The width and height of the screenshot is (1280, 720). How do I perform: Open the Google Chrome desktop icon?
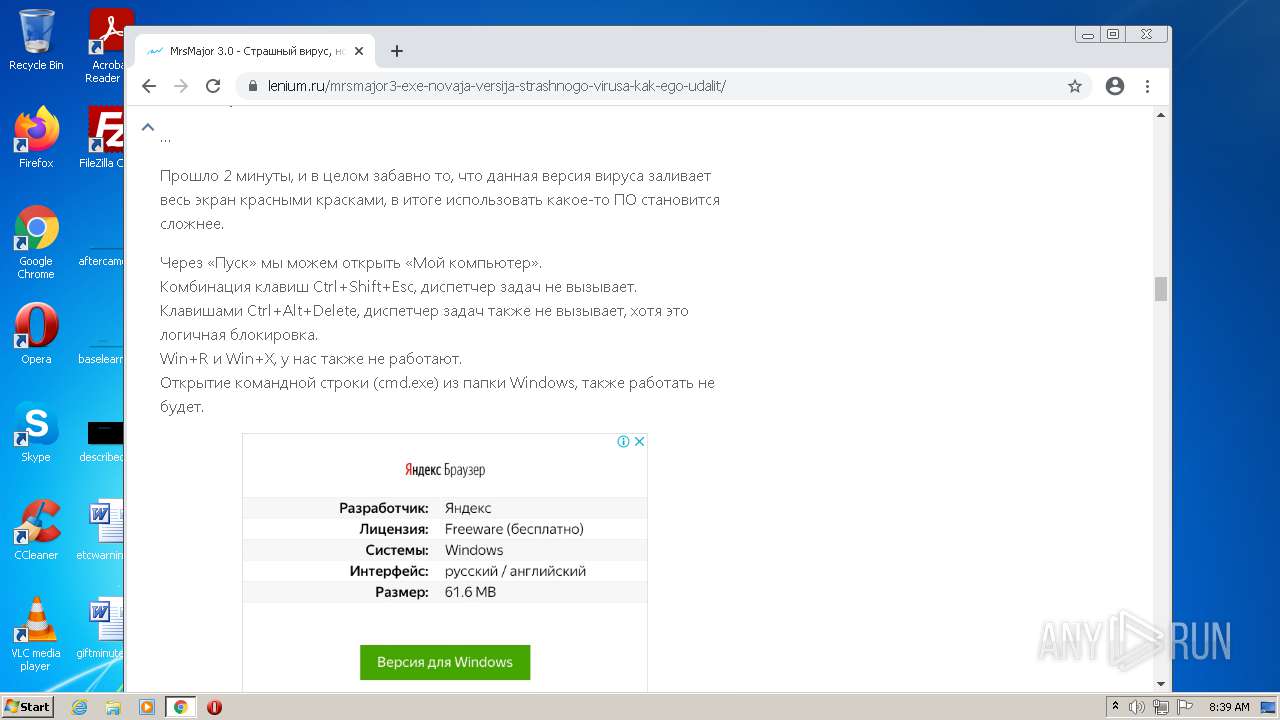(36, 243)
